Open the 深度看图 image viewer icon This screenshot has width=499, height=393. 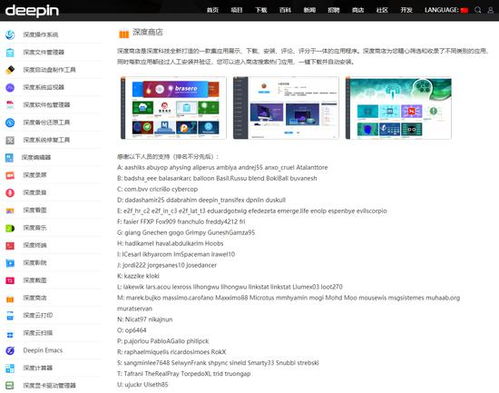tap(10, 210)
